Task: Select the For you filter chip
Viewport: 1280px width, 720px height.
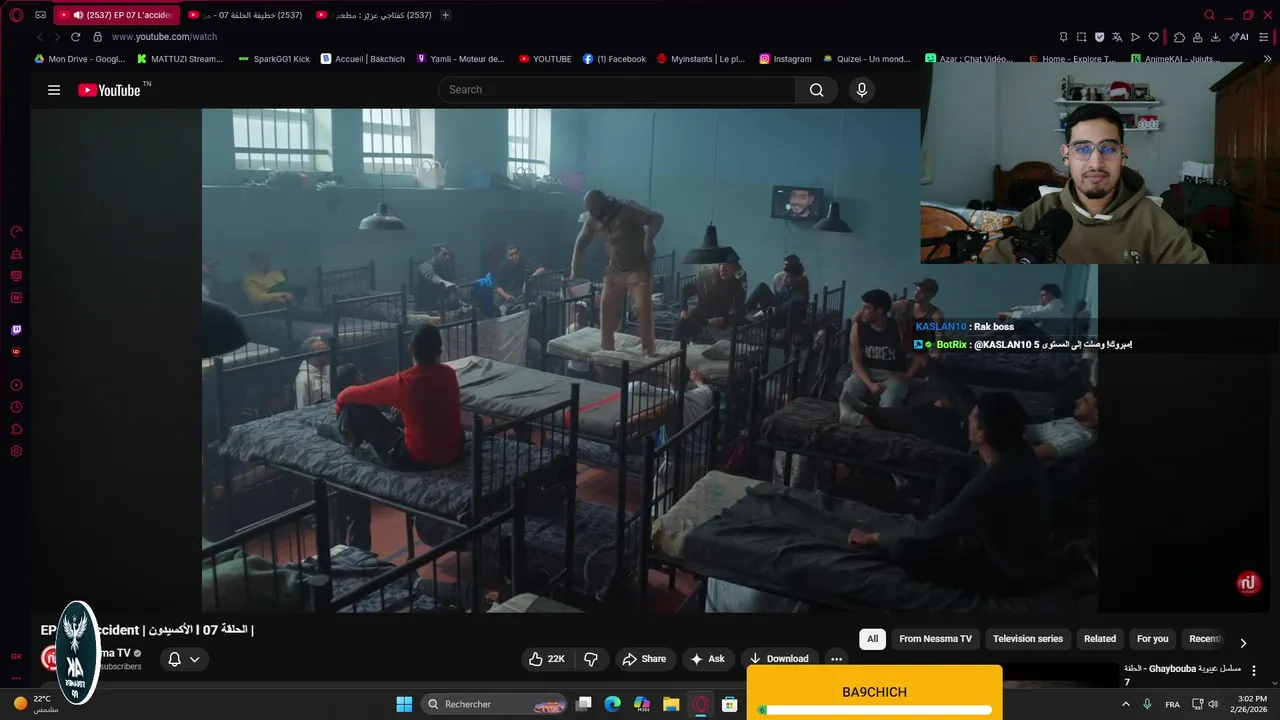Action: [1153, 639]
